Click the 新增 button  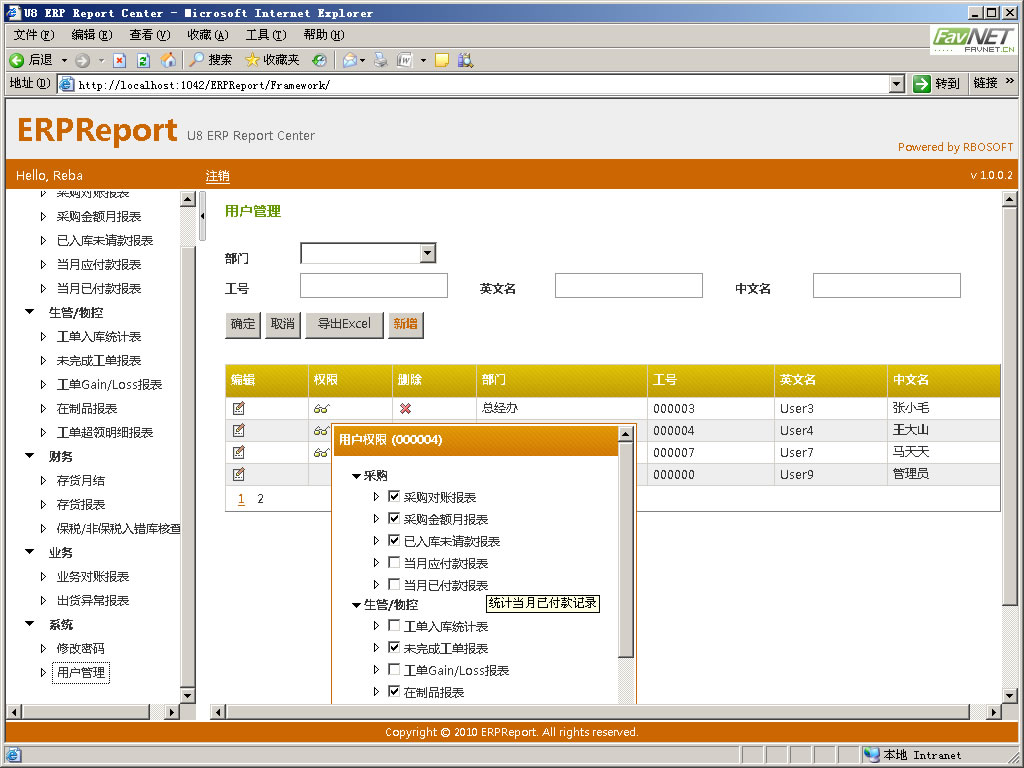pyautogui.click(x=406, y=325)
